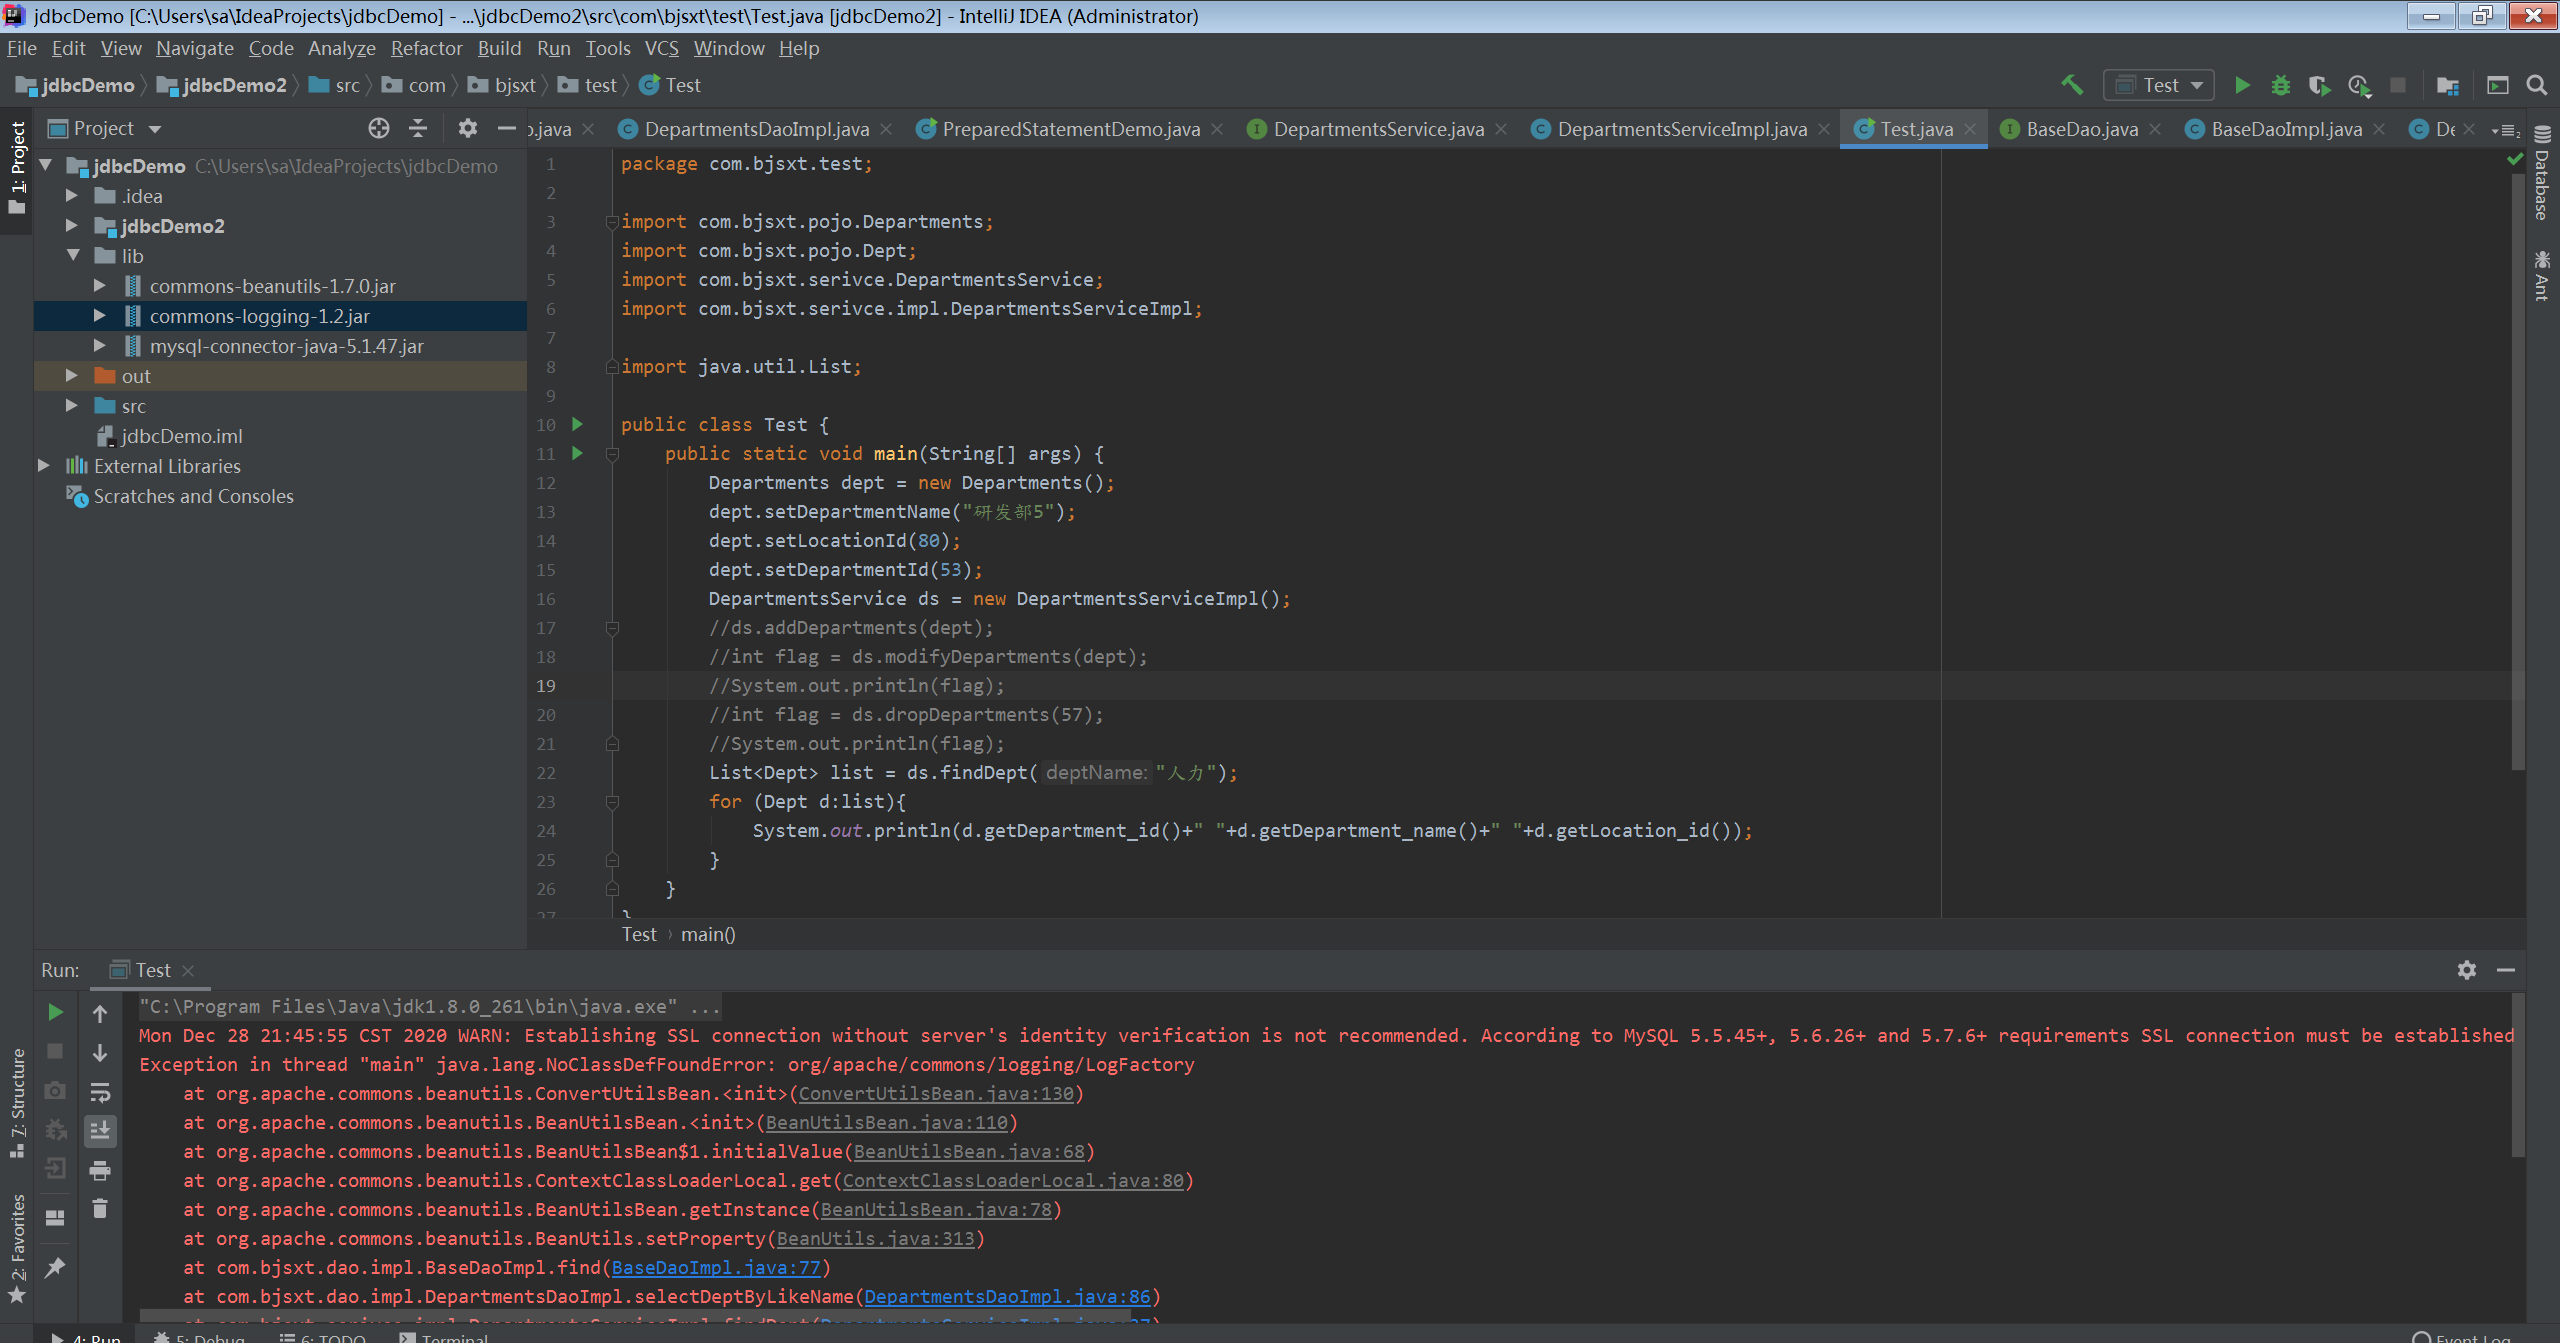
Task: Collapse all in the Project panel
Action: point(418,128)
